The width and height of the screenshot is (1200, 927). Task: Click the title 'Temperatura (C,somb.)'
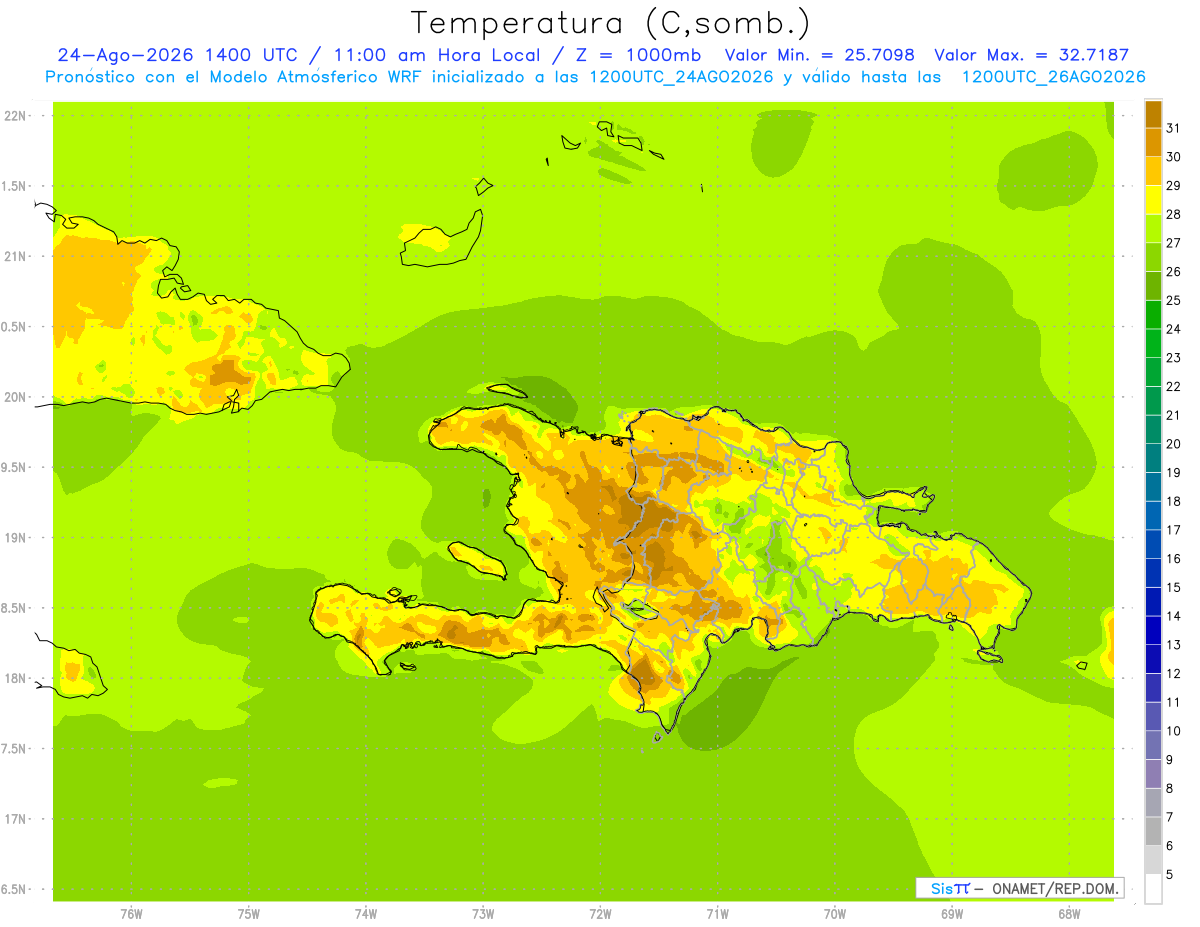tap(610, 23)
